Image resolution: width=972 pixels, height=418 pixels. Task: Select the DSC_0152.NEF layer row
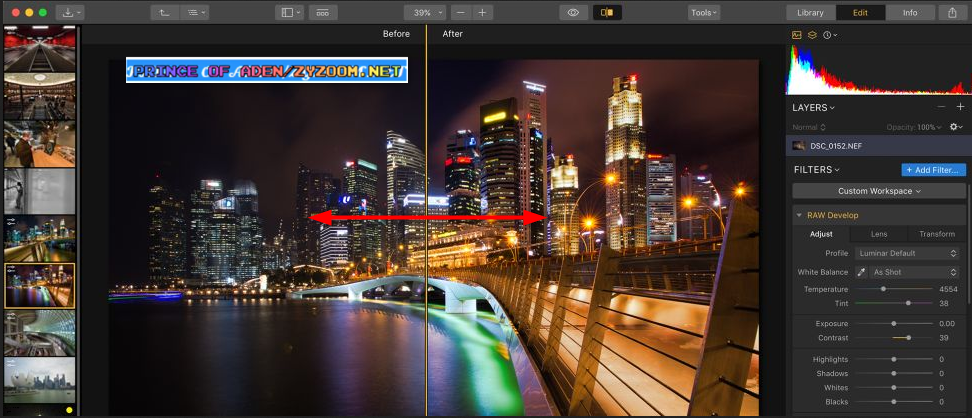(878, 146)
